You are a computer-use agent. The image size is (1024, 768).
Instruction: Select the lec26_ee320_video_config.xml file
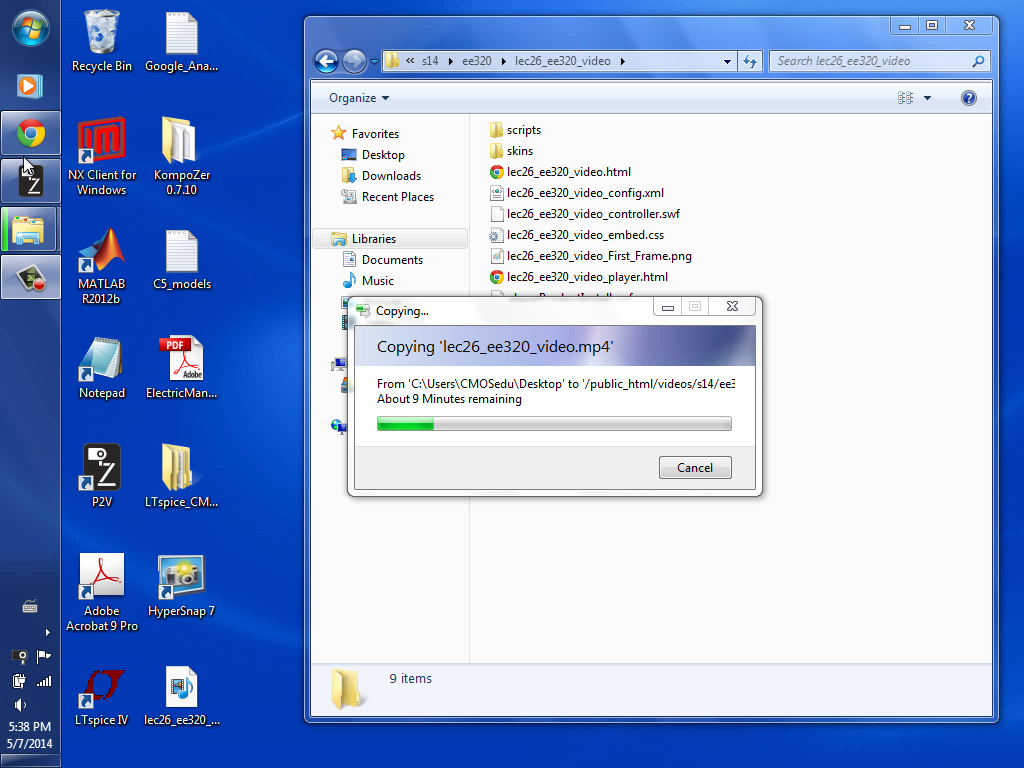point(585,193)
